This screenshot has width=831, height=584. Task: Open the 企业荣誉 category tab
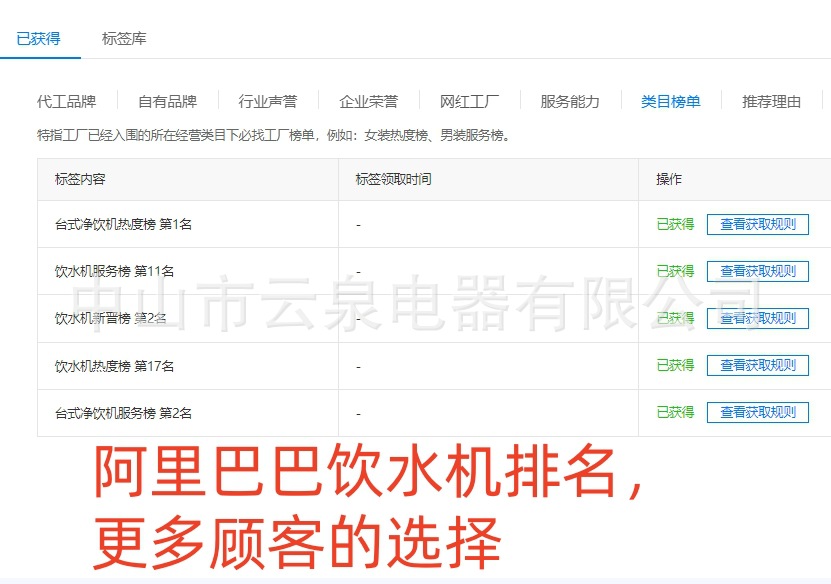click(369, 101)
